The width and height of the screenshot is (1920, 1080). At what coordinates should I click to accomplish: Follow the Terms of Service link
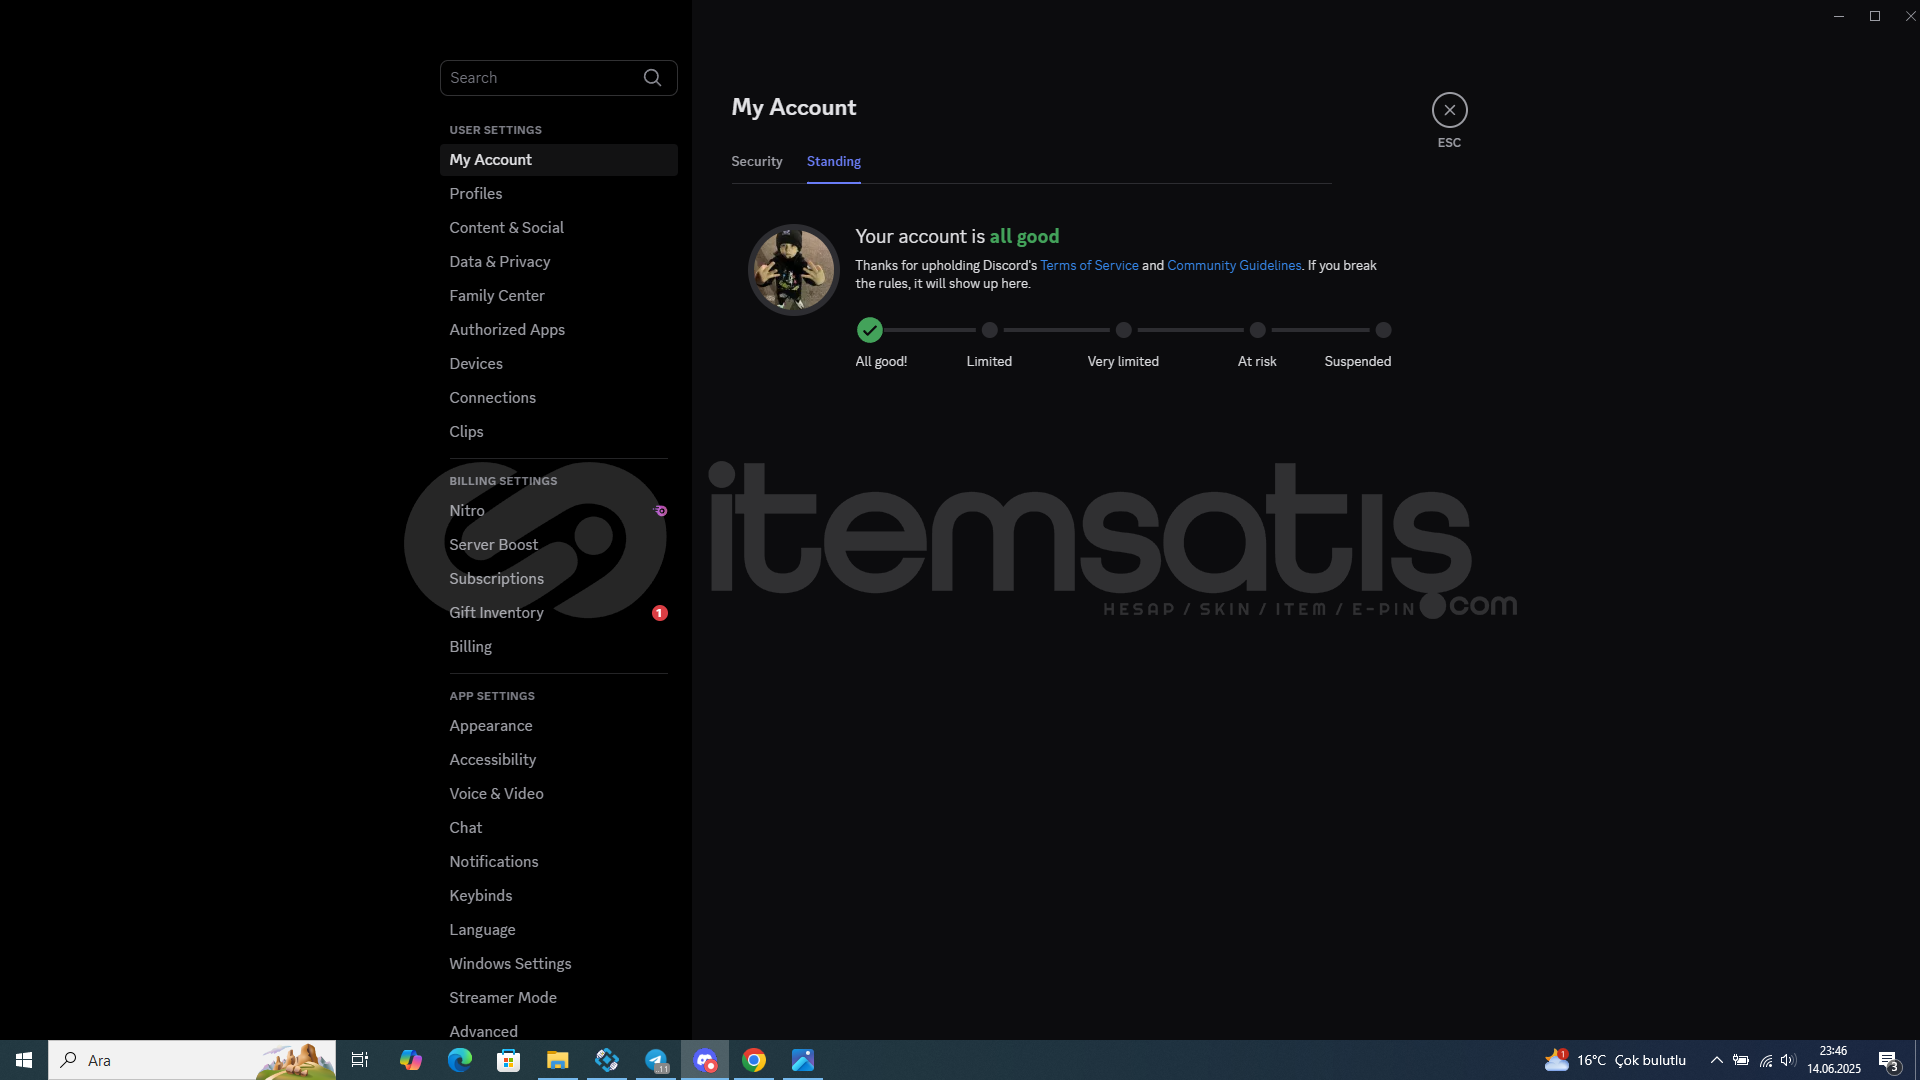1089,266
